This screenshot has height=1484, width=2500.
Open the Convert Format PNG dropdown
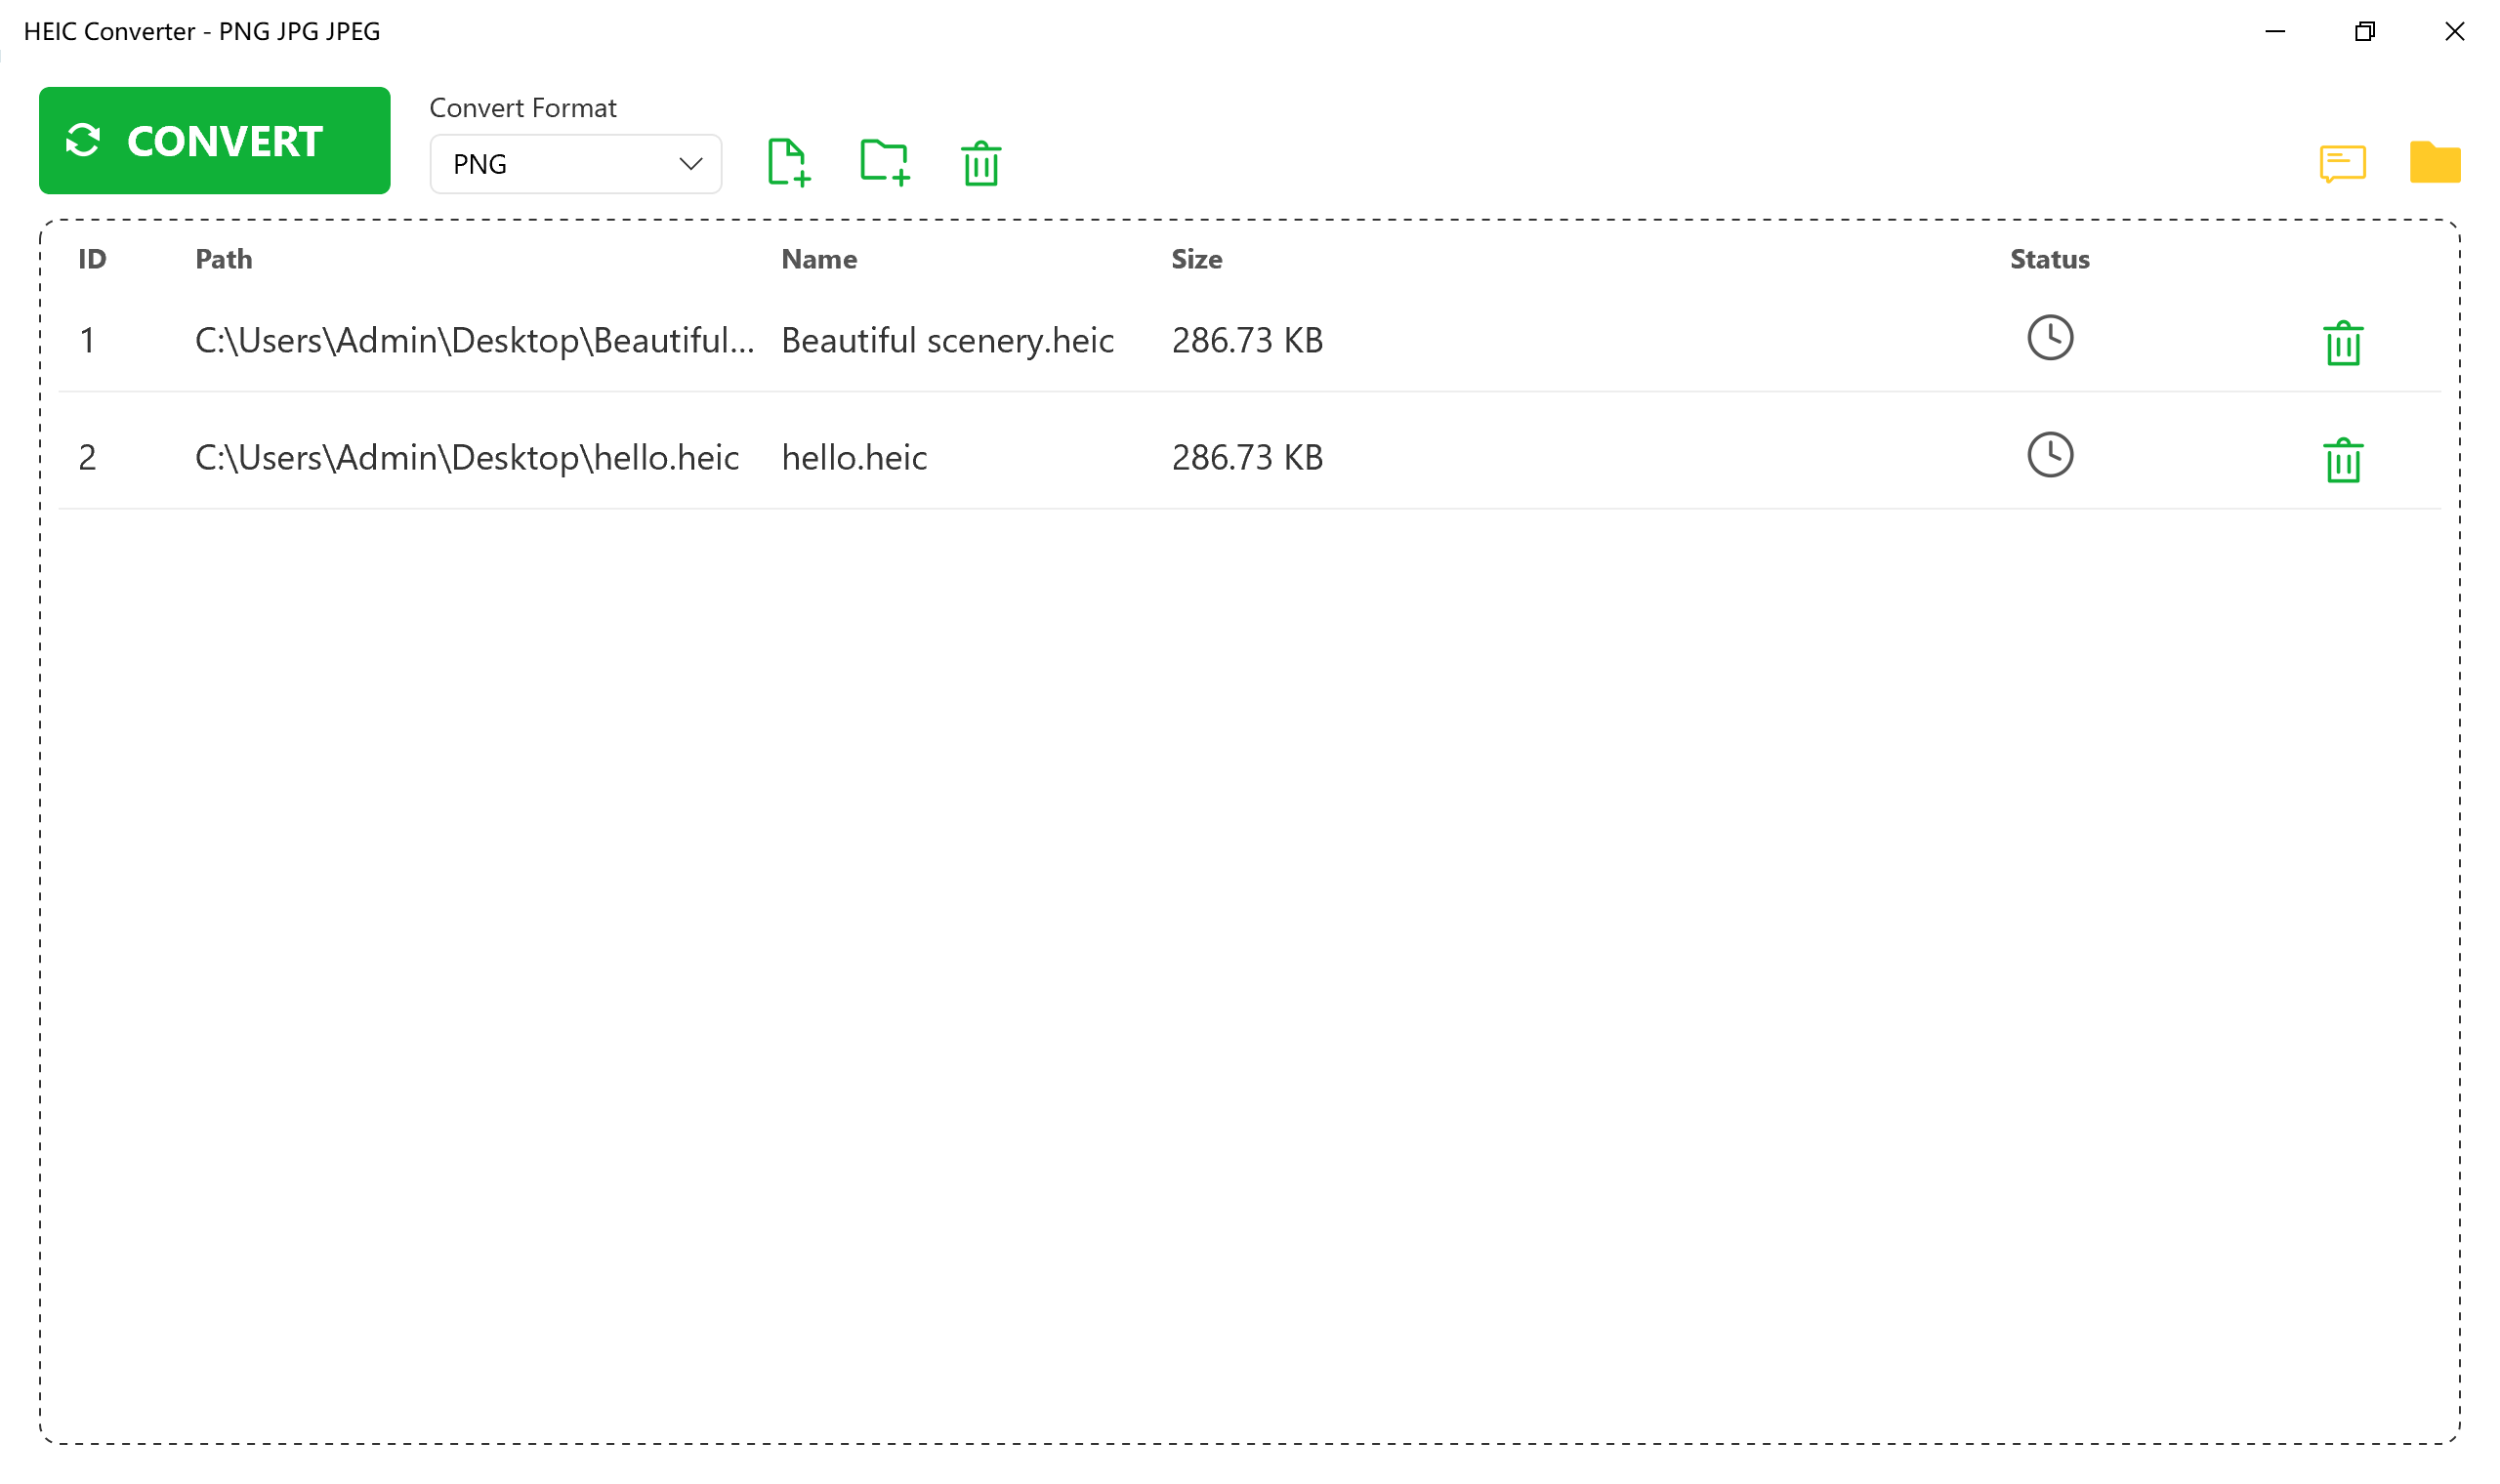pyautogui.click(x=560, y=164)
